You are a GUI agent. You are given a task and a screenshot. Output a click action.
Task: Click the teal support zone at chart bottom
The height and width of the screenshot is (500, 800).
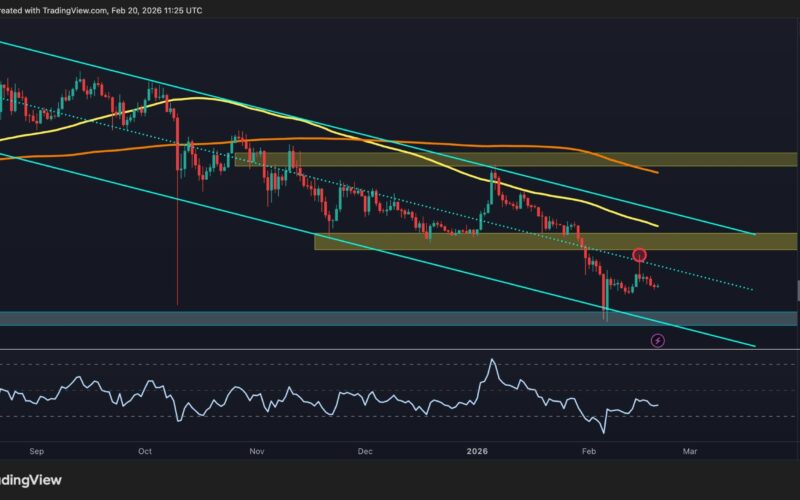click(x=300, y=318)
